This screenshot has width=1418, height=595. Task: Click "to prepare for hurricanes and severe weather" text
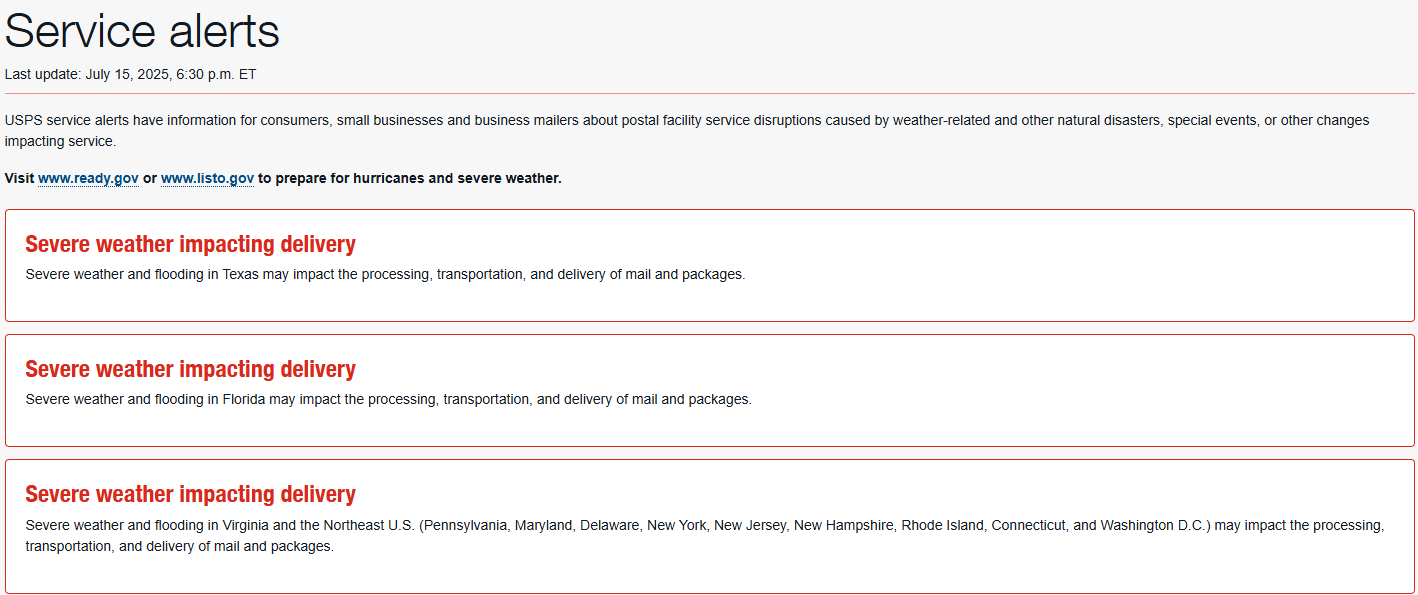410,178
